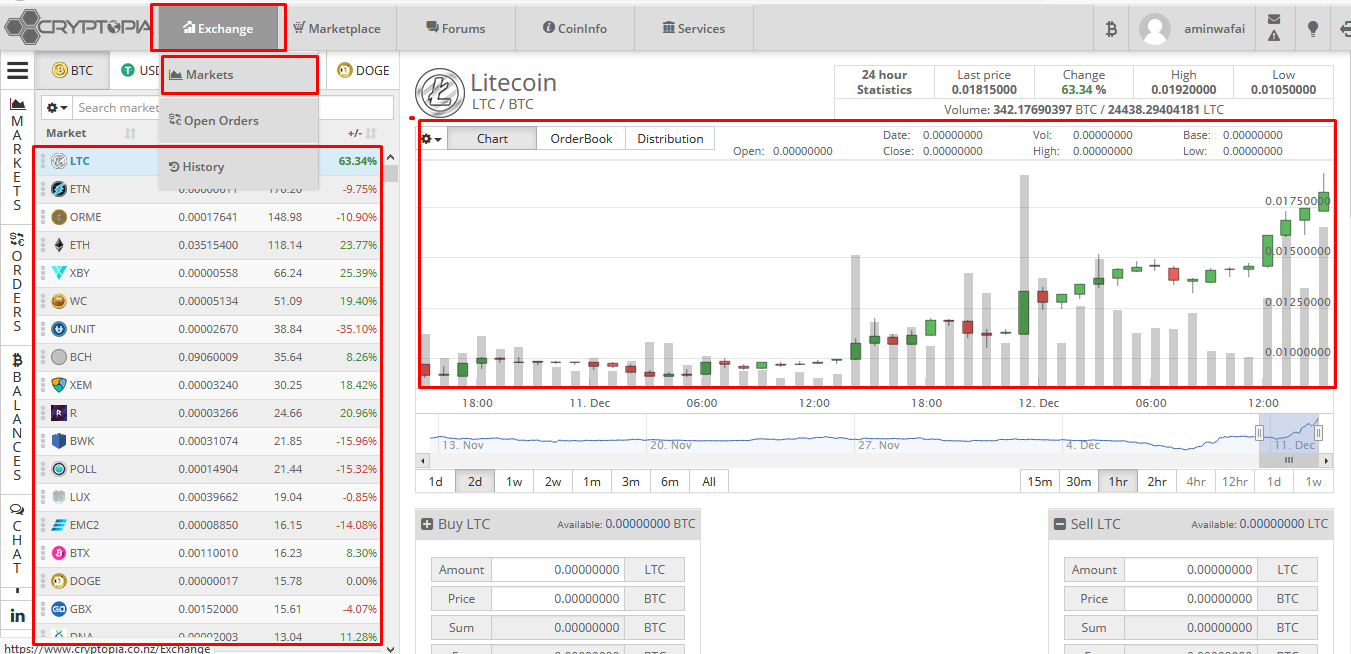Click the chart navigator left handle
The width and height of the screenshot is (1351, 654).
point(1259,433)
